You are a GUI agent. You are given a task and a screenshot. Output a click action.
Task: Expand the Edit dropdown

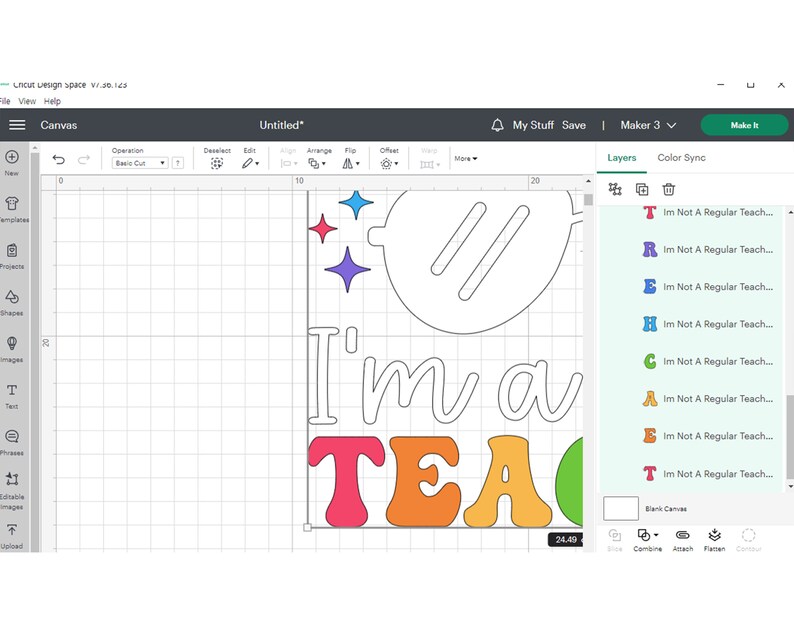[250, 163]
